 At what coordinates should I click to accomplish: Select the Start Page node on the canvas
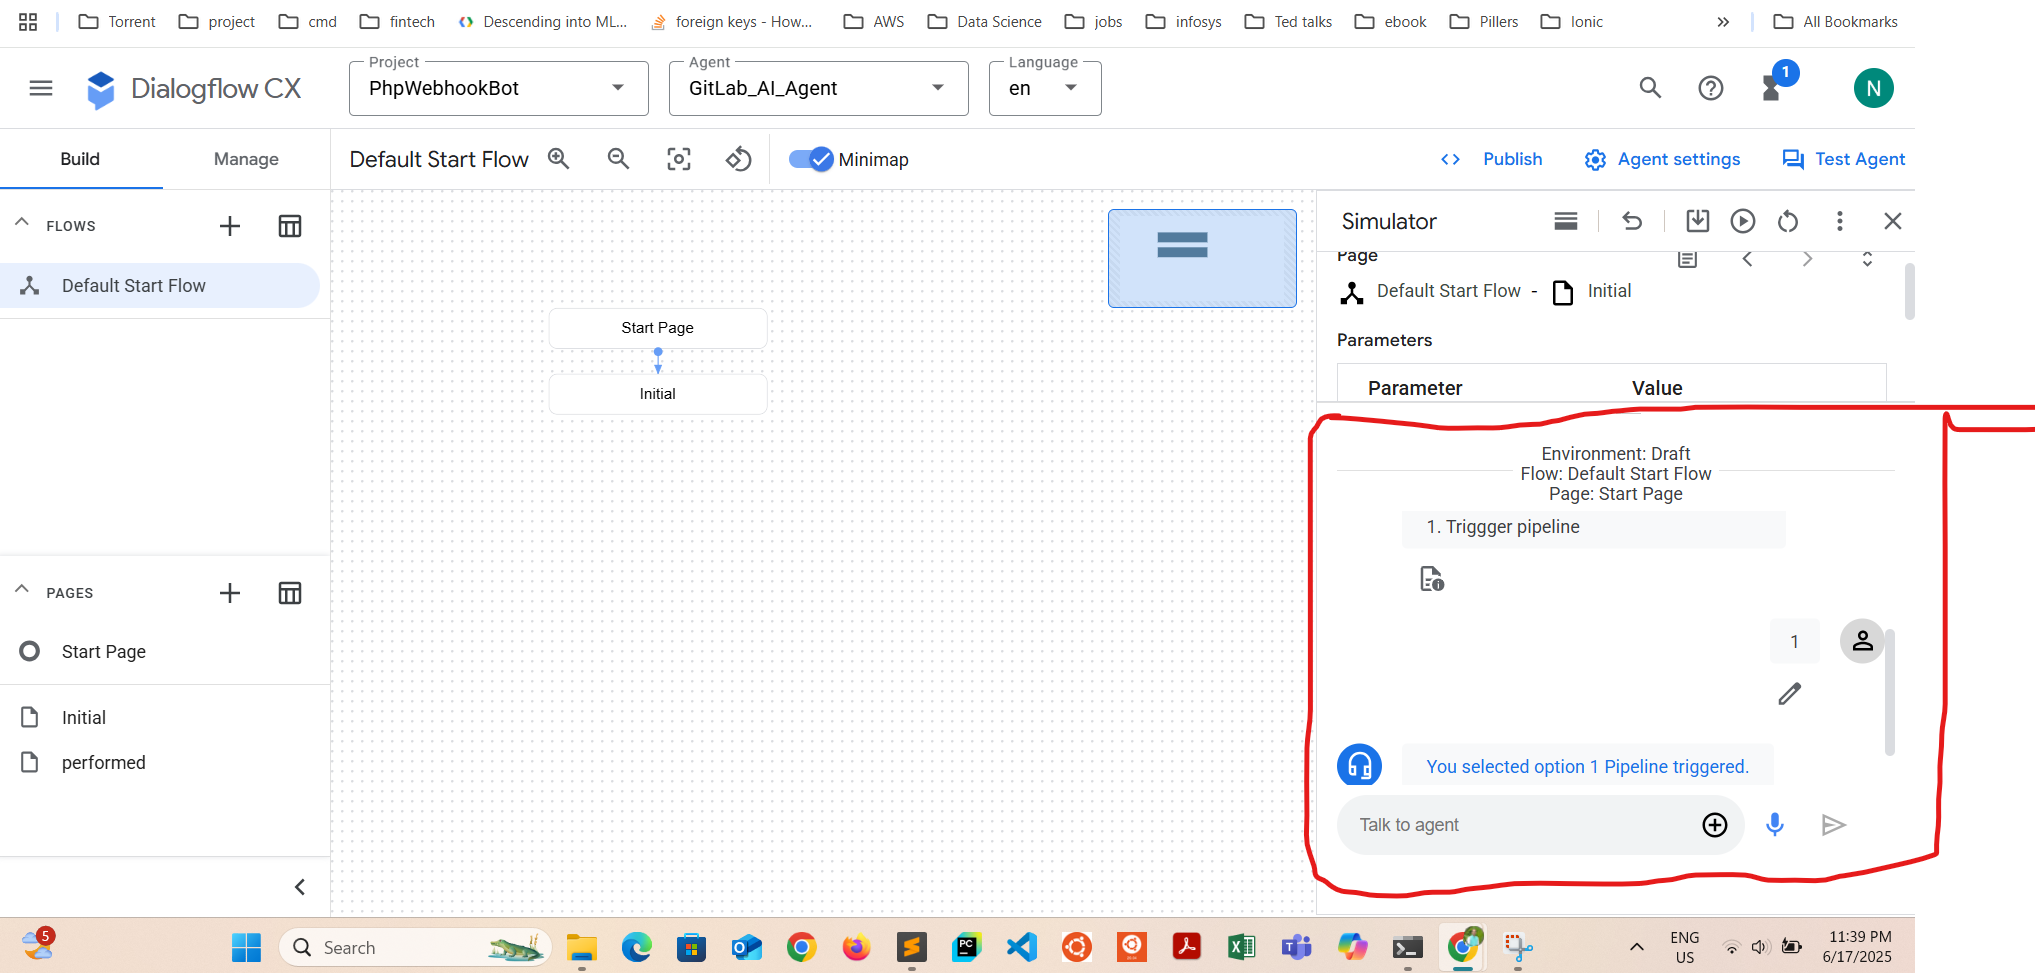pos(658,328)
